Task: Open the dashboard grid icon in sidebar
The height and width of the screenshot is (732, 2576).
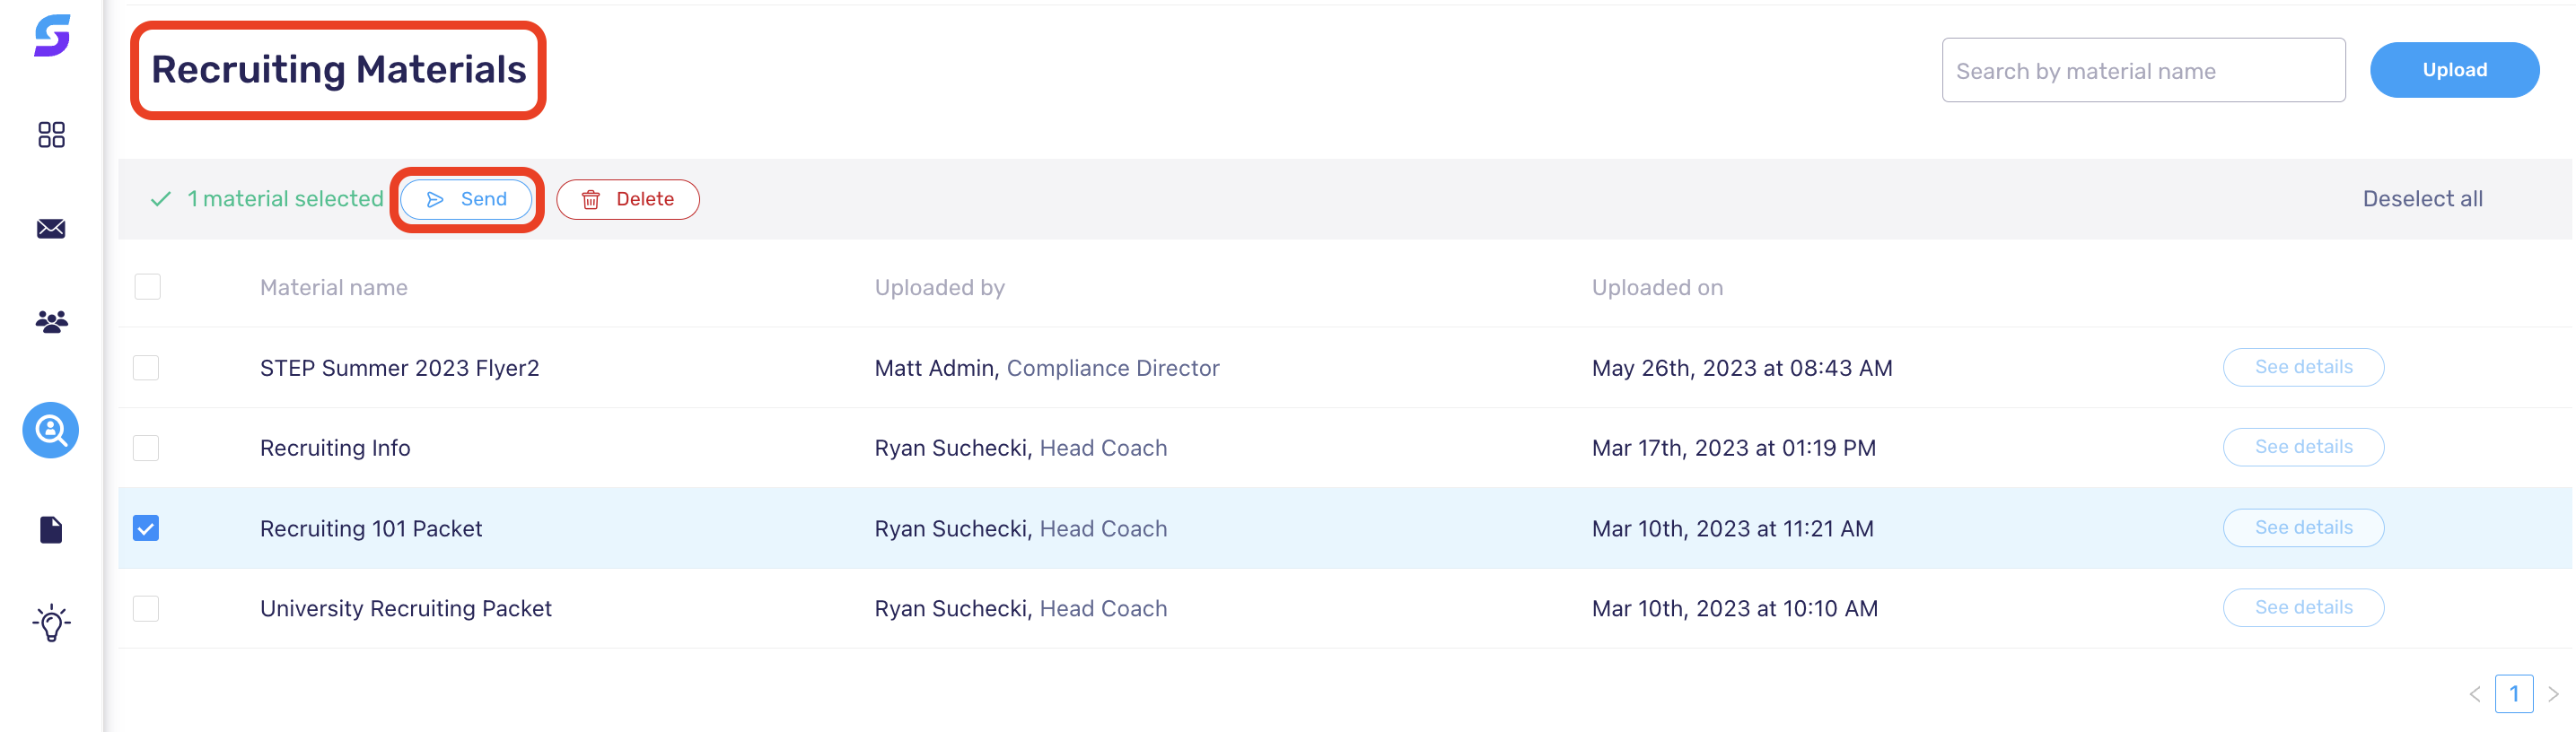Action: 51,135
